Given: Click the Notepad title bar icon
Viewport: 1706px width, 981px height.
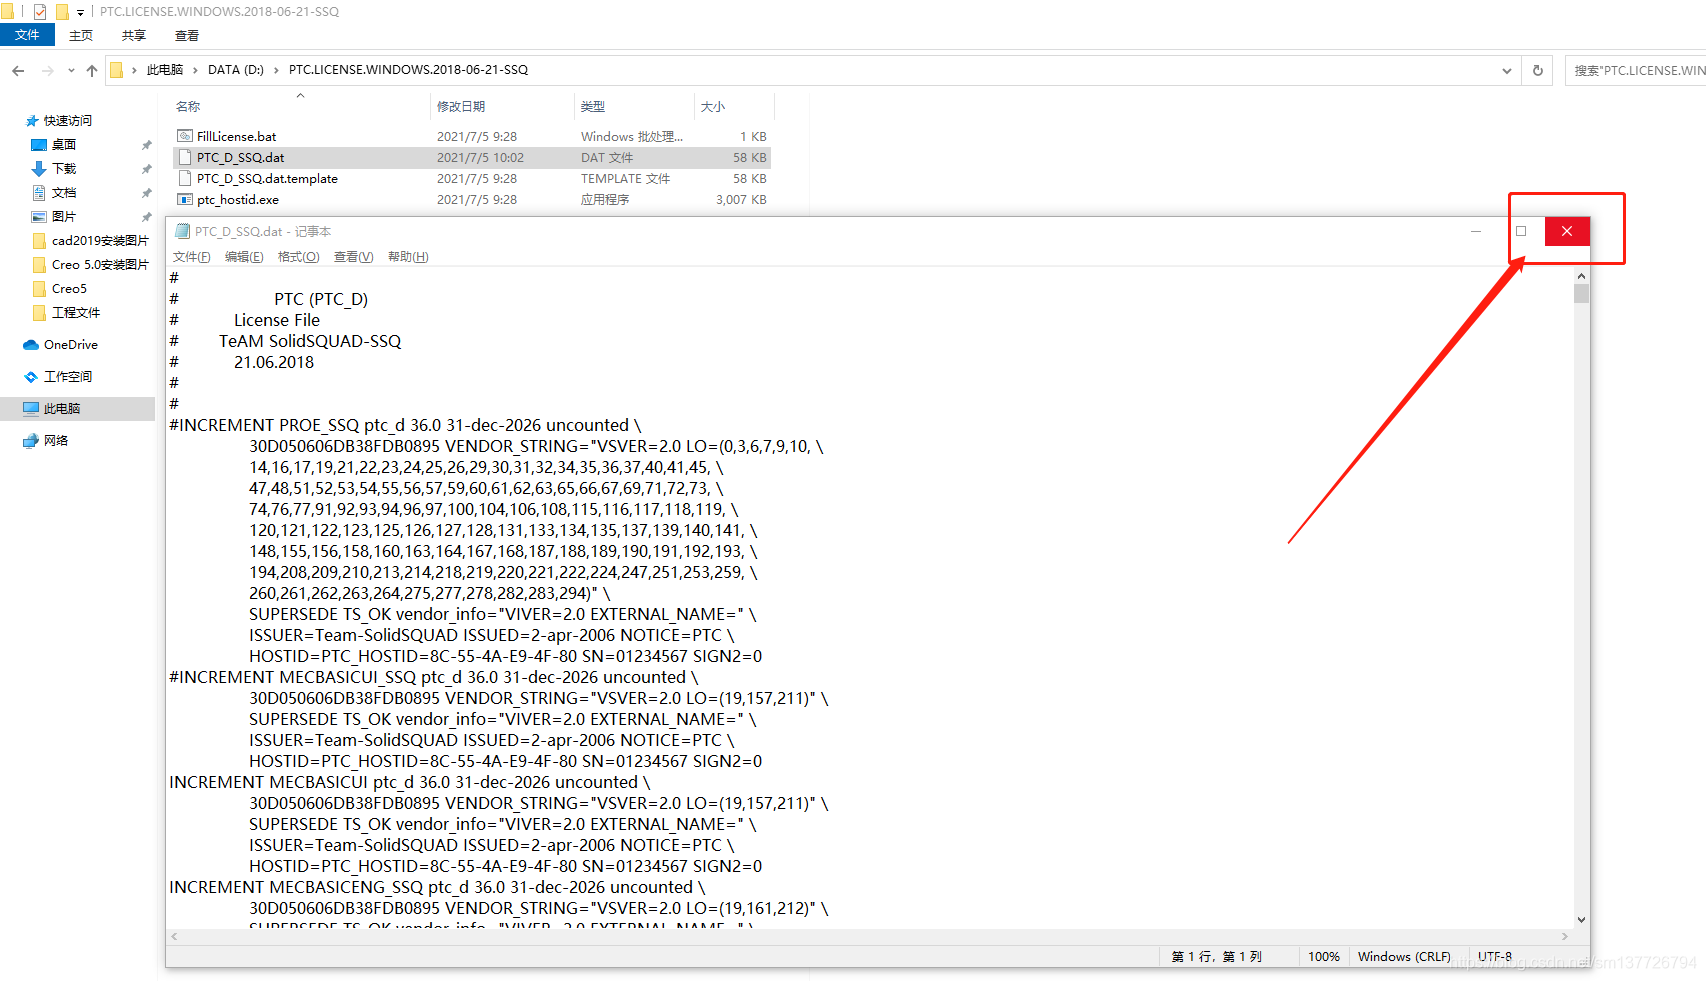Looking at the screenshot, I should 182,231.
